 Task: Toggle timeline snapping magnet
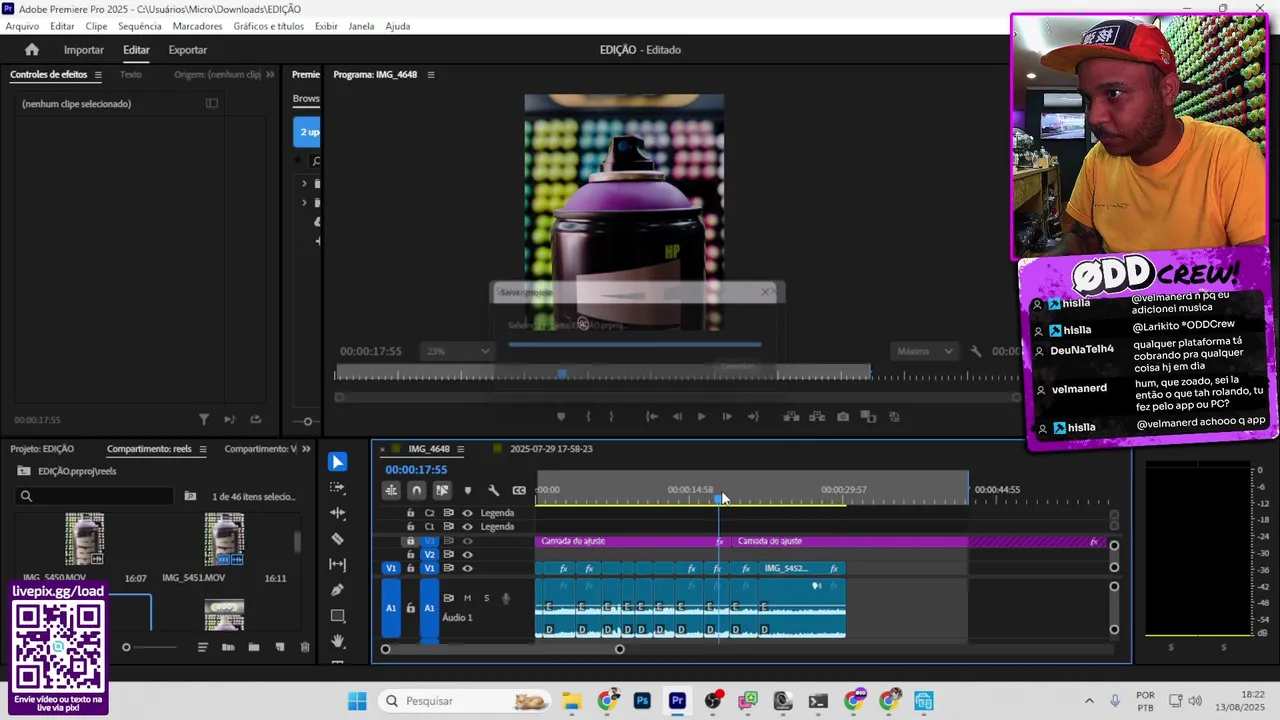pyautogui.click(x=416, y=490)
